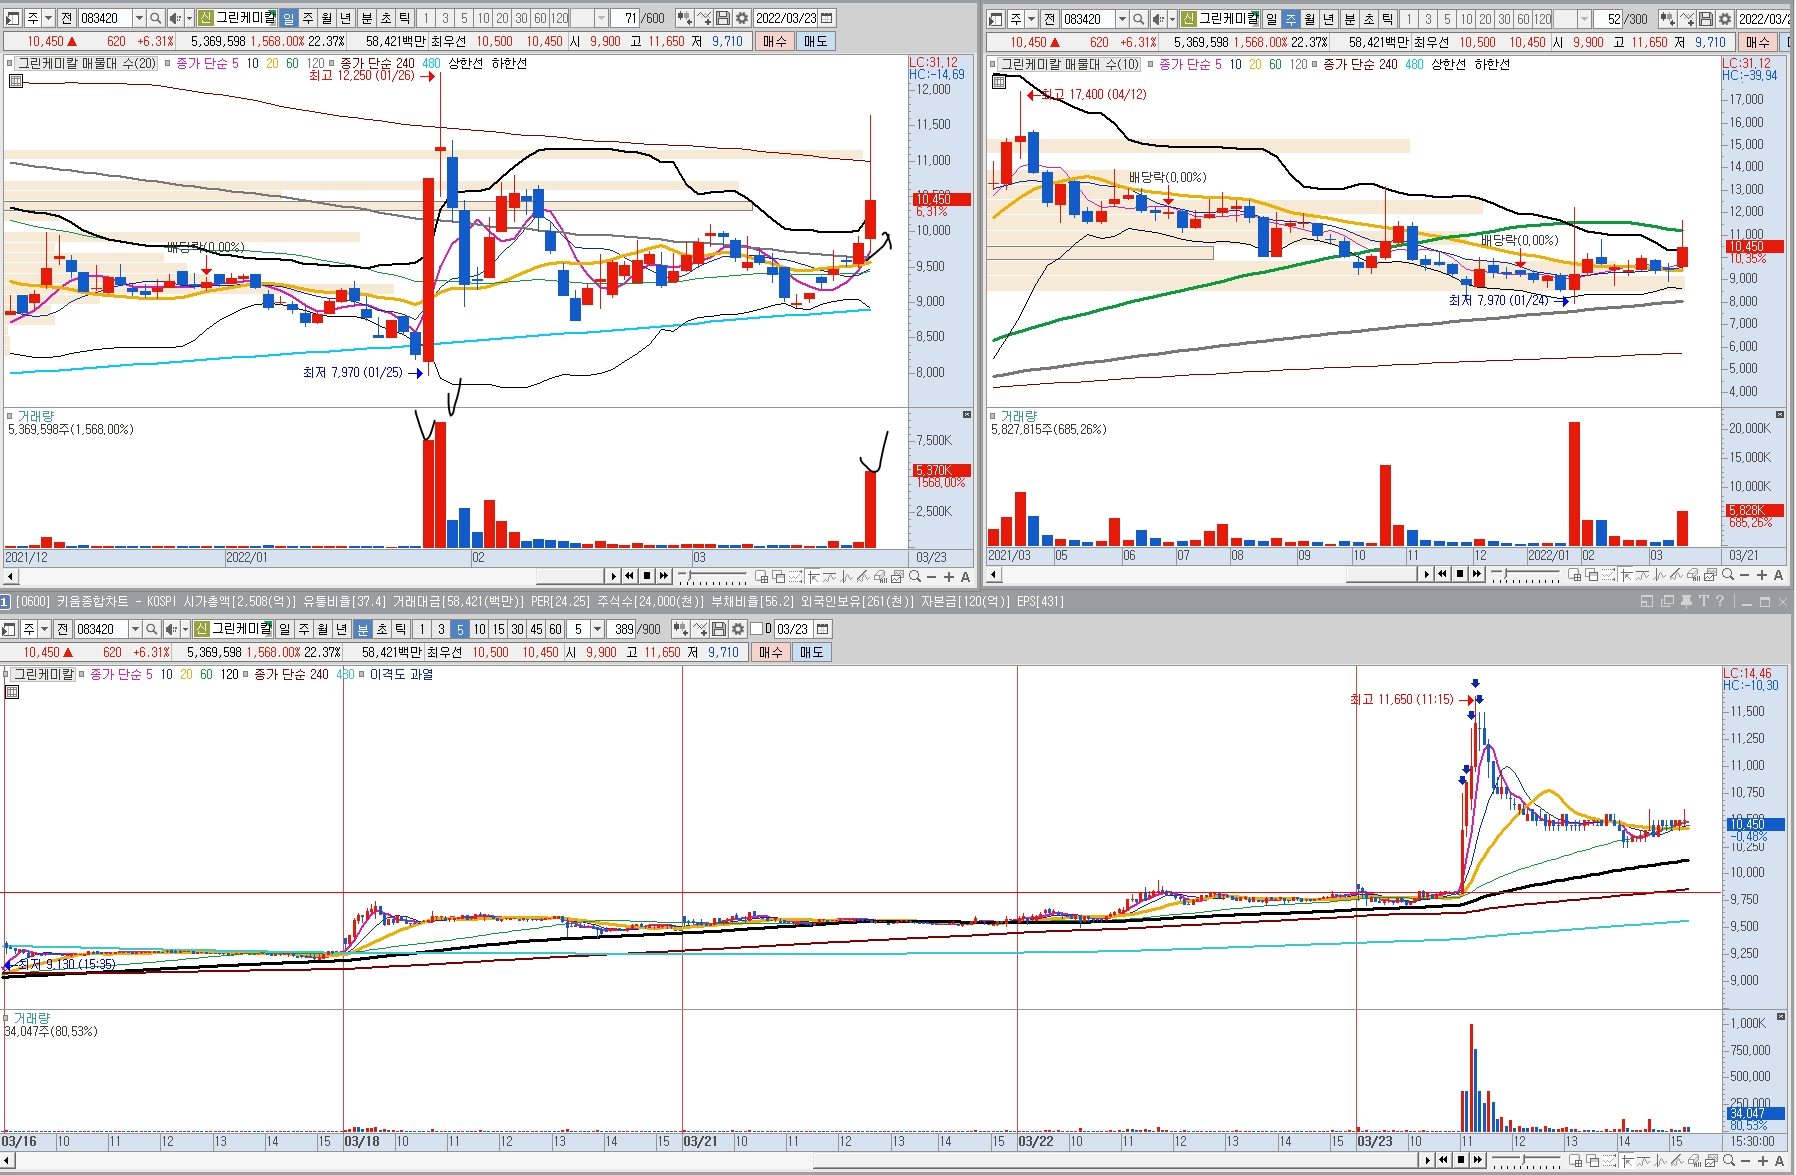Open stock search magnifier in bottom chart
The height and width of the screenshot is (1175, 1796).
click(151, 629)
